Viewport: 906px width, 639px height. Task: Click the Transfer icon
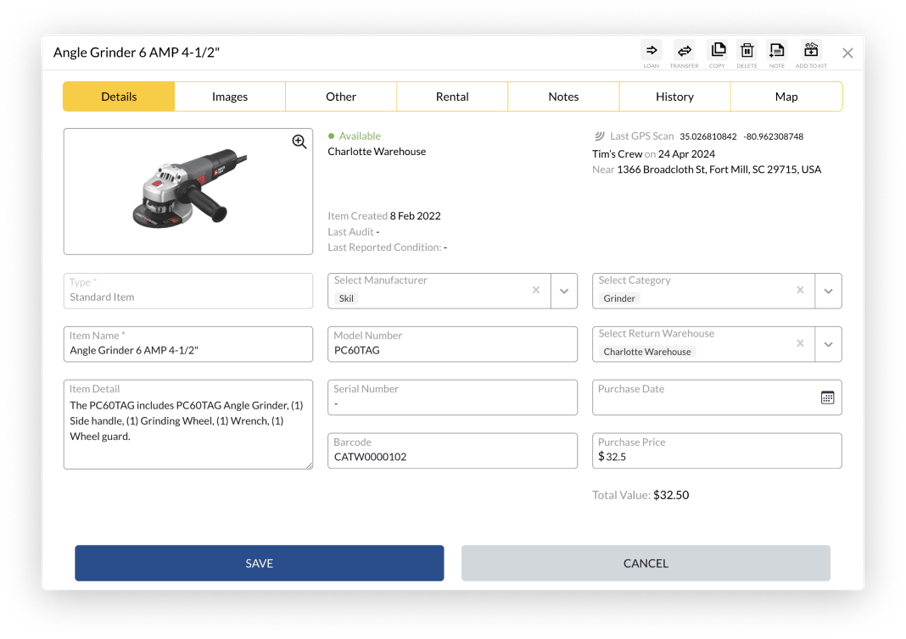point(684,51)
